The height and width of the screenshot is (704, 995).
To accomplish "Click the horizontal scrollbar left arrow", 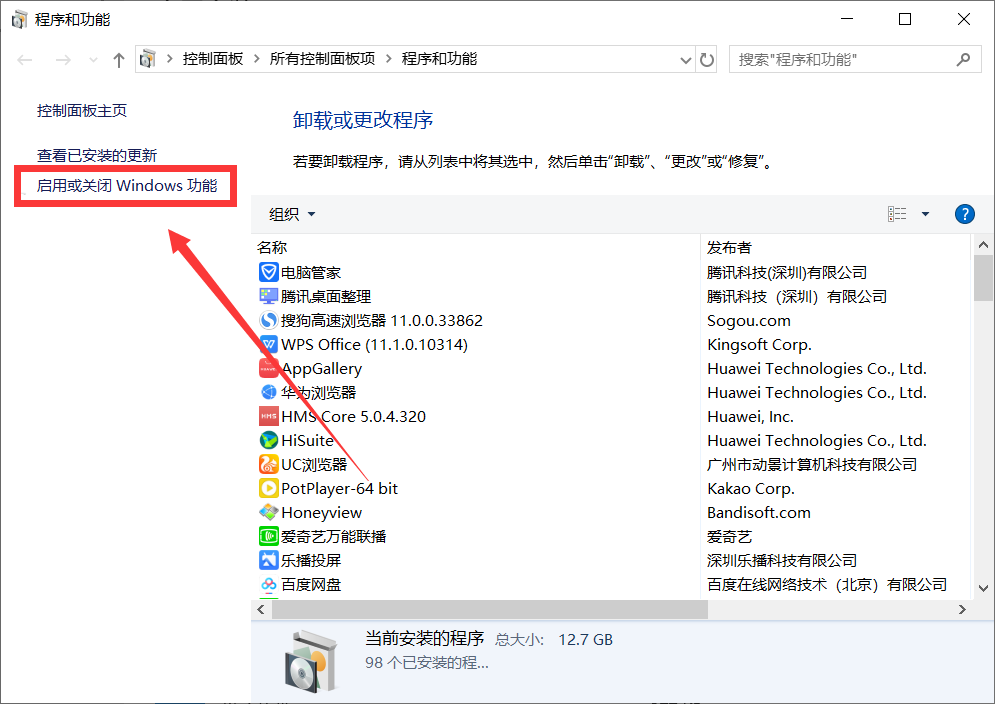I will pyautogui.click(x=261, y=609).
